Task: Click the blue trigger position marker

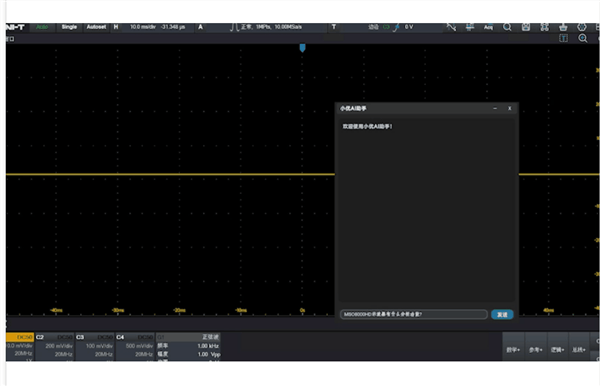Action: (302, 48)
